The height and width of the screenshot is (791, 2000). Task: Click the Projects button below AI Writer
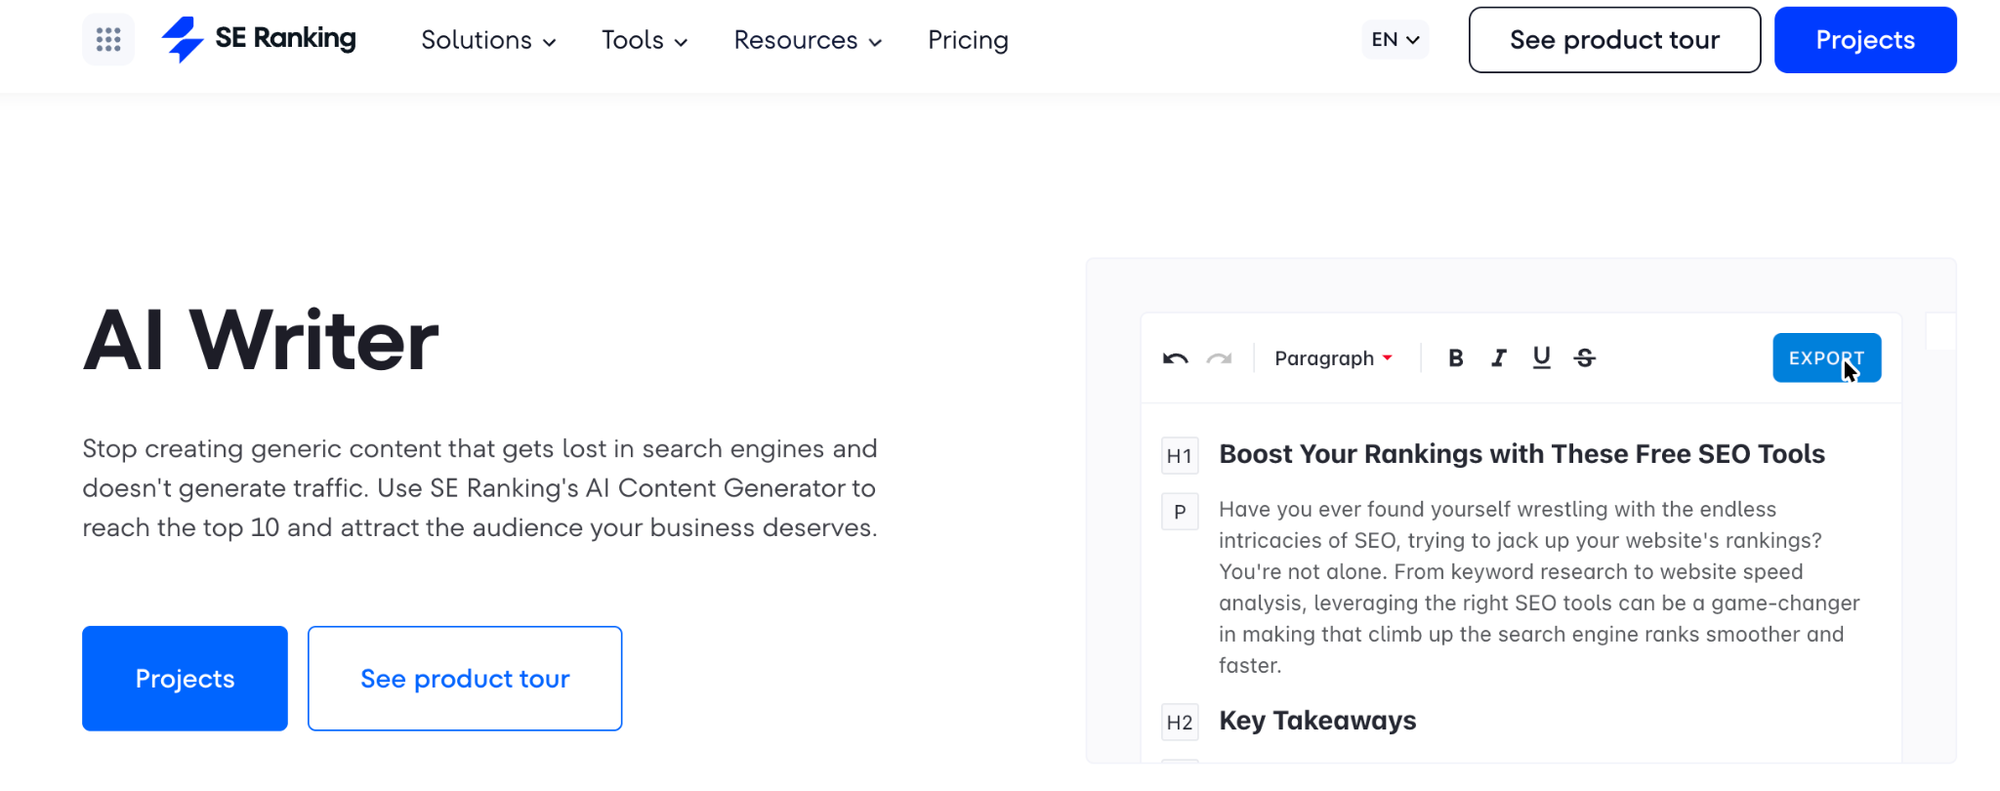185,678
